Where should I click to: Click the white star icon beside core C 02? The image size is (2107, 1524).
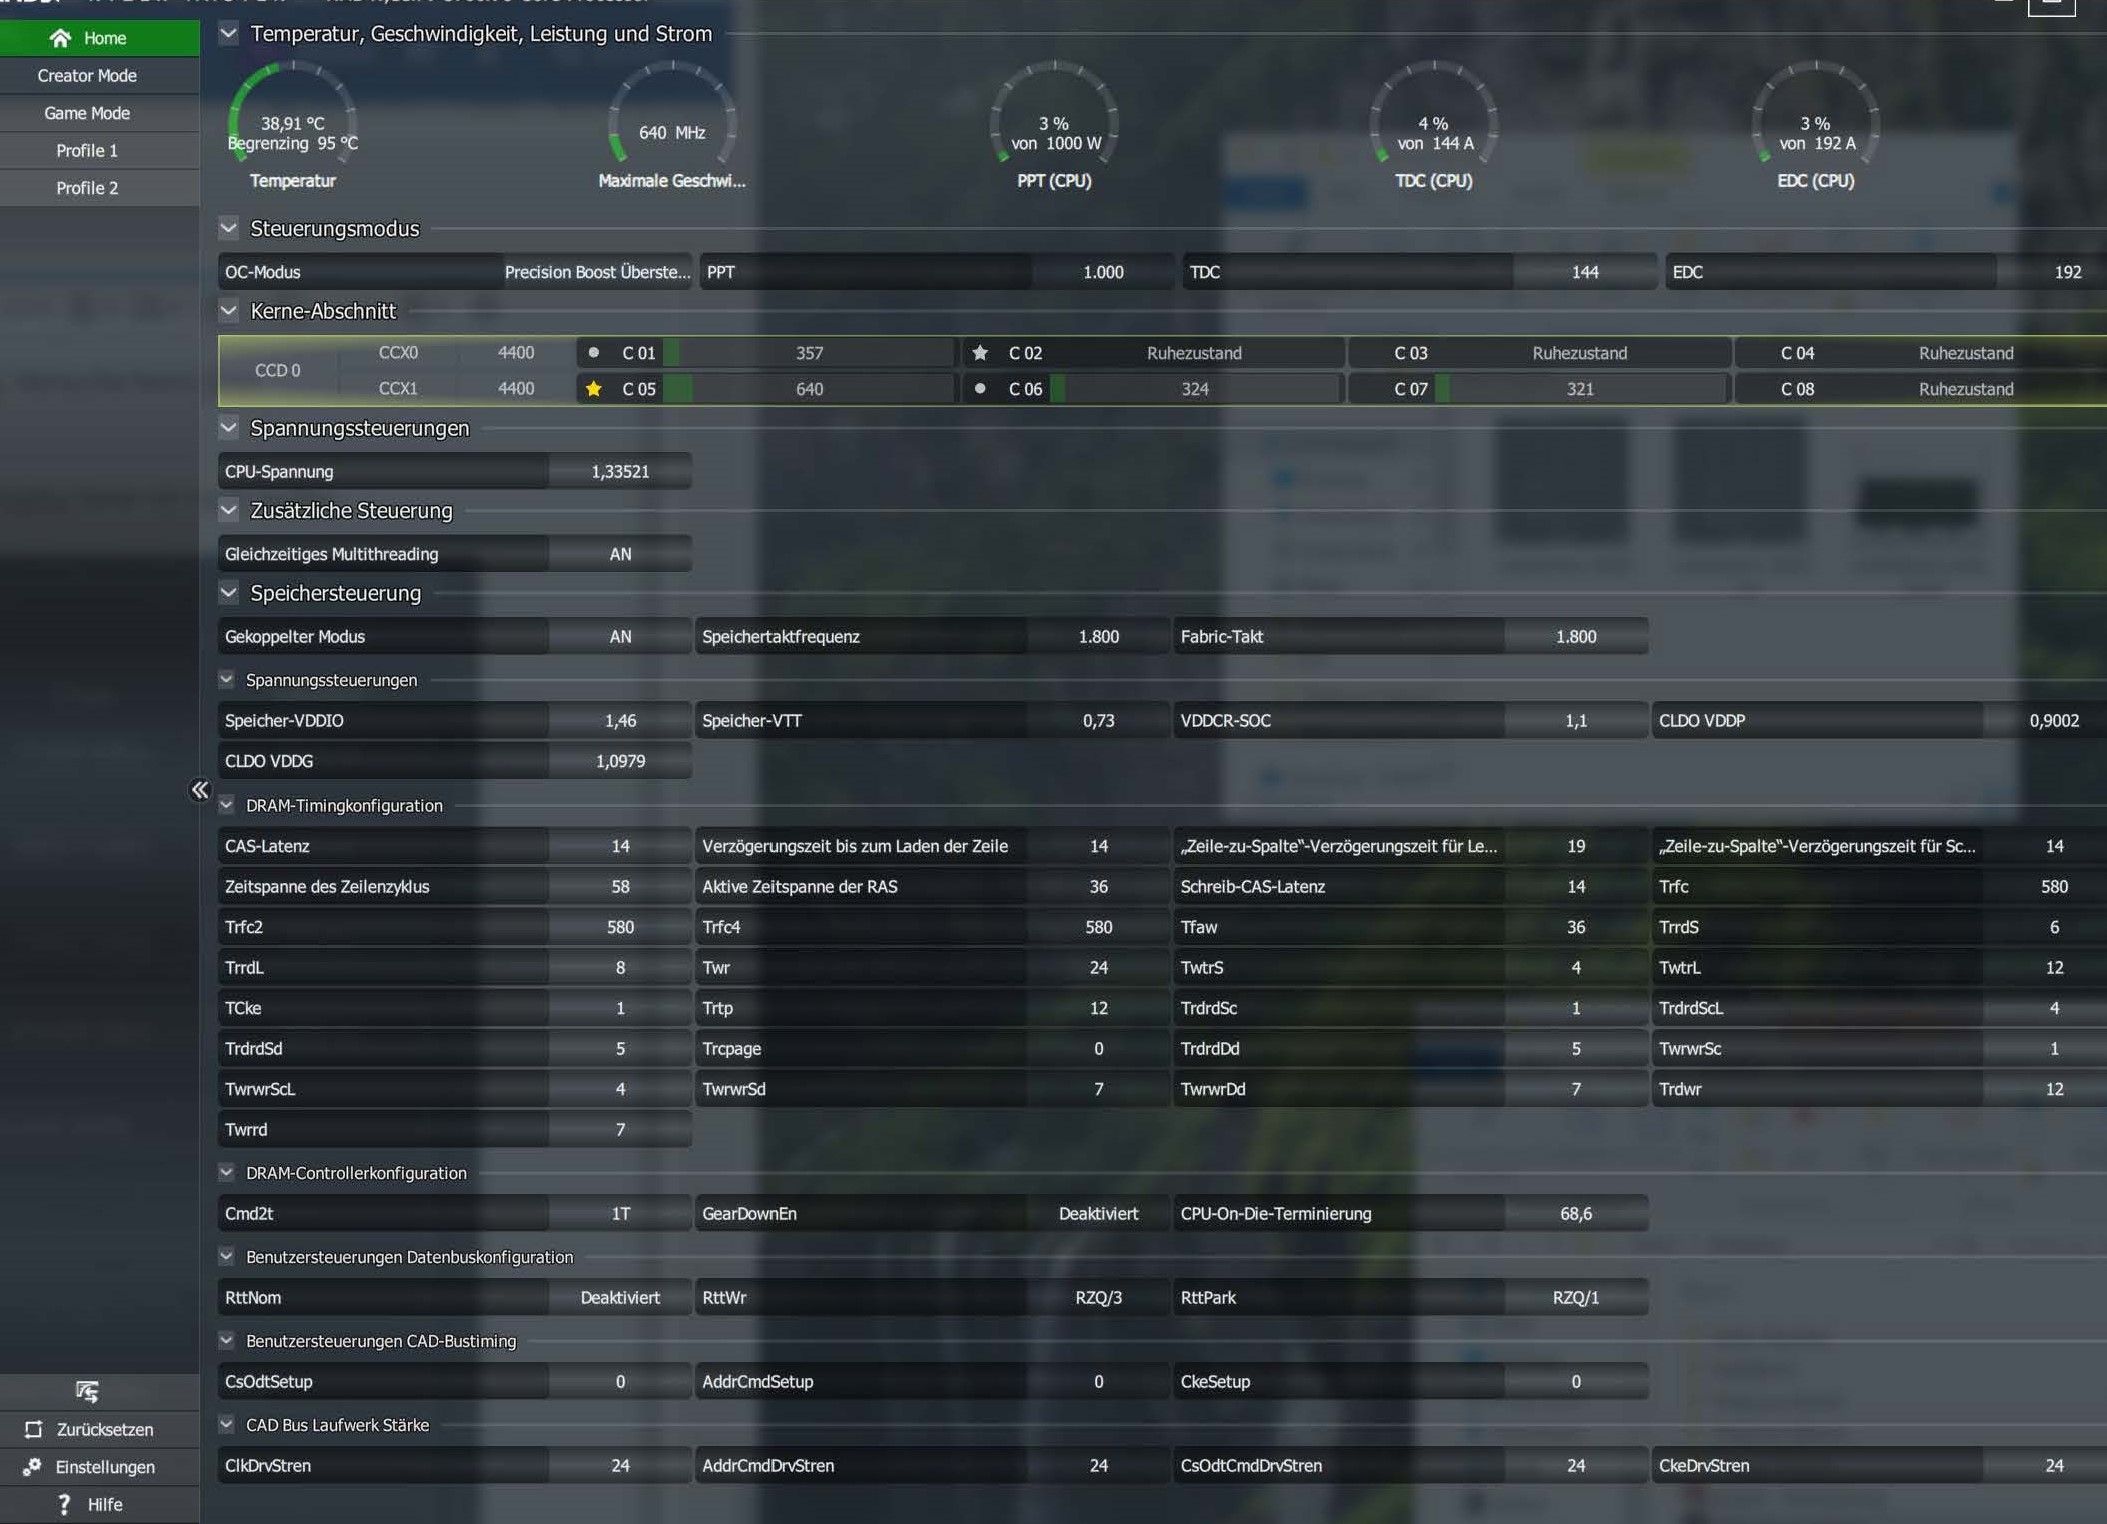click(x=980, y=353)
